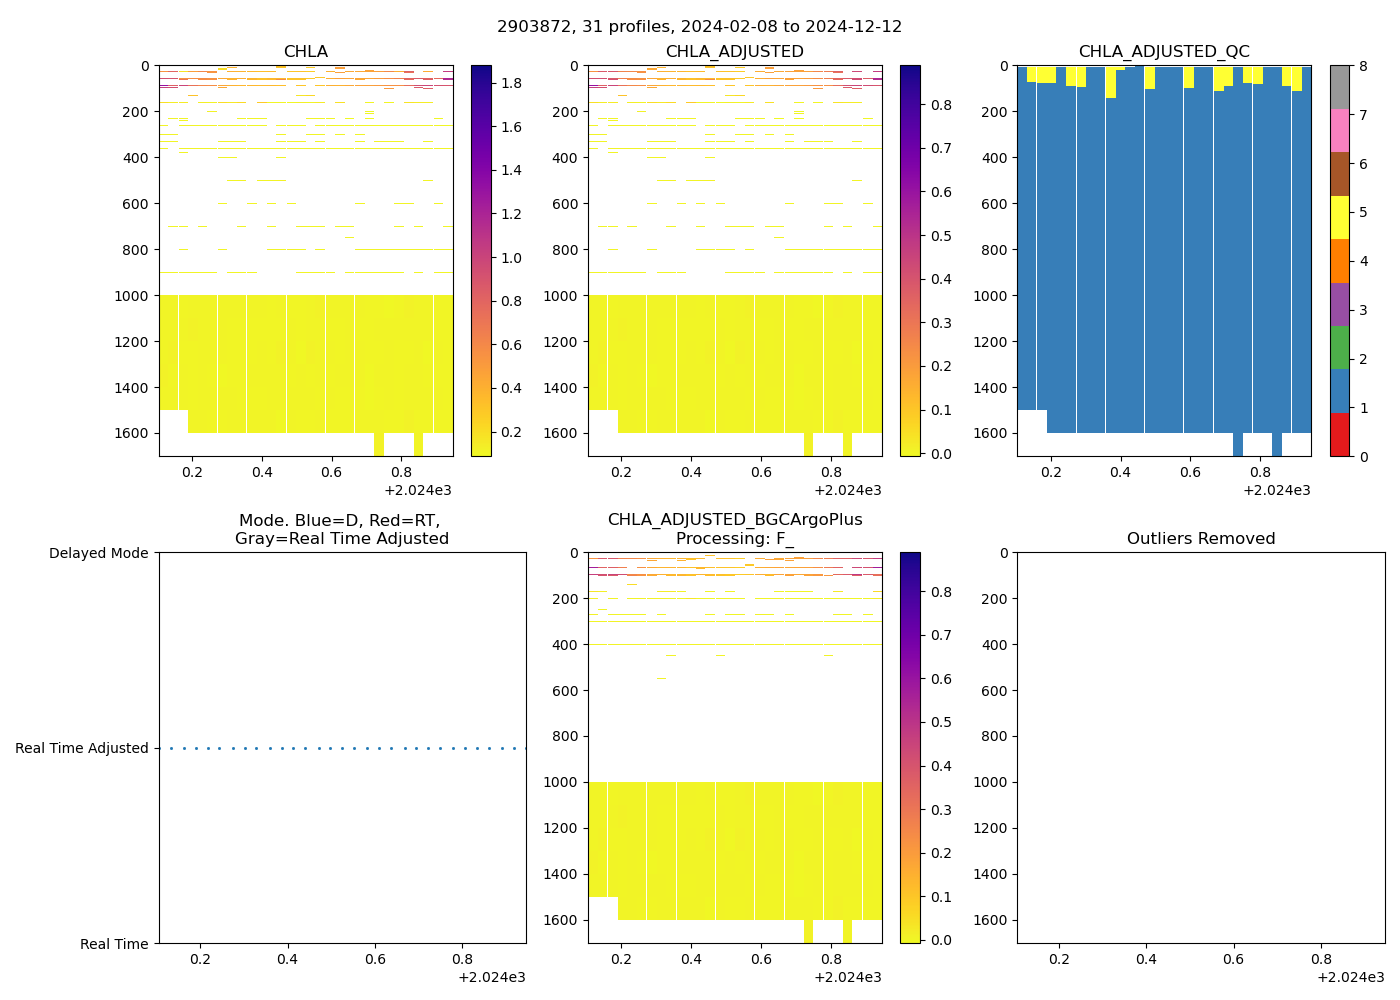Click the brown segment of the QC colorbar
Screen dimensions: 1400x1000
click(x=1339, y=174)
